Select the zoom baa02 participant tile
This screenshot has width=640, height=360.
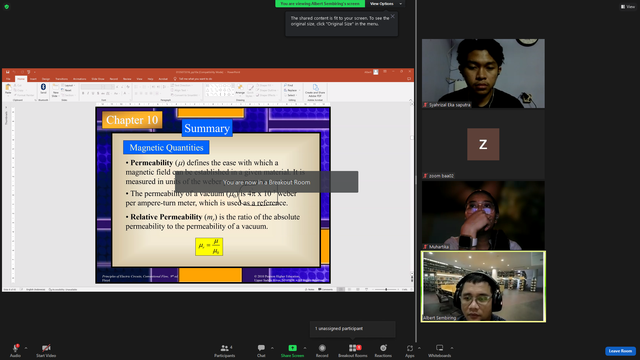pyautogui.click(x=483, y=144)
